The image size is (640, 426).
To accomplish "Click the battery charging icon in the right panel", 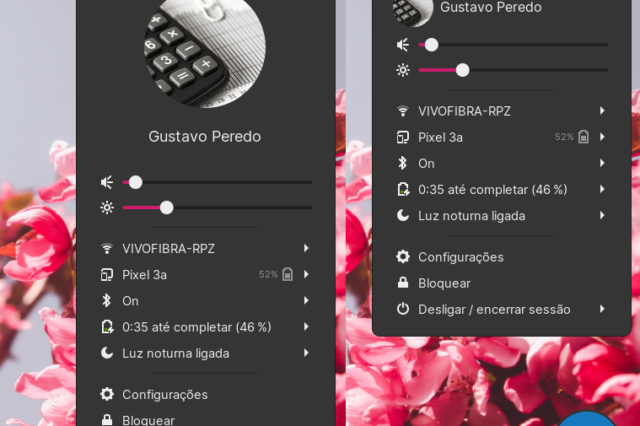I will pos(403,189).
